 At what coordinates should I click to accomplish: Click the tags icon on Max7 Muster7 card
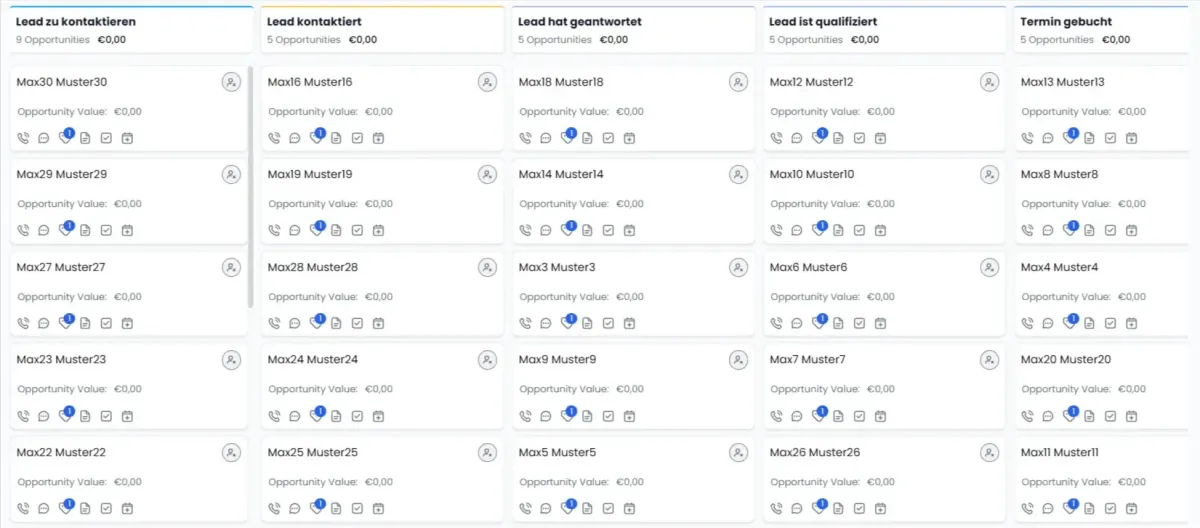click(818, 416)
